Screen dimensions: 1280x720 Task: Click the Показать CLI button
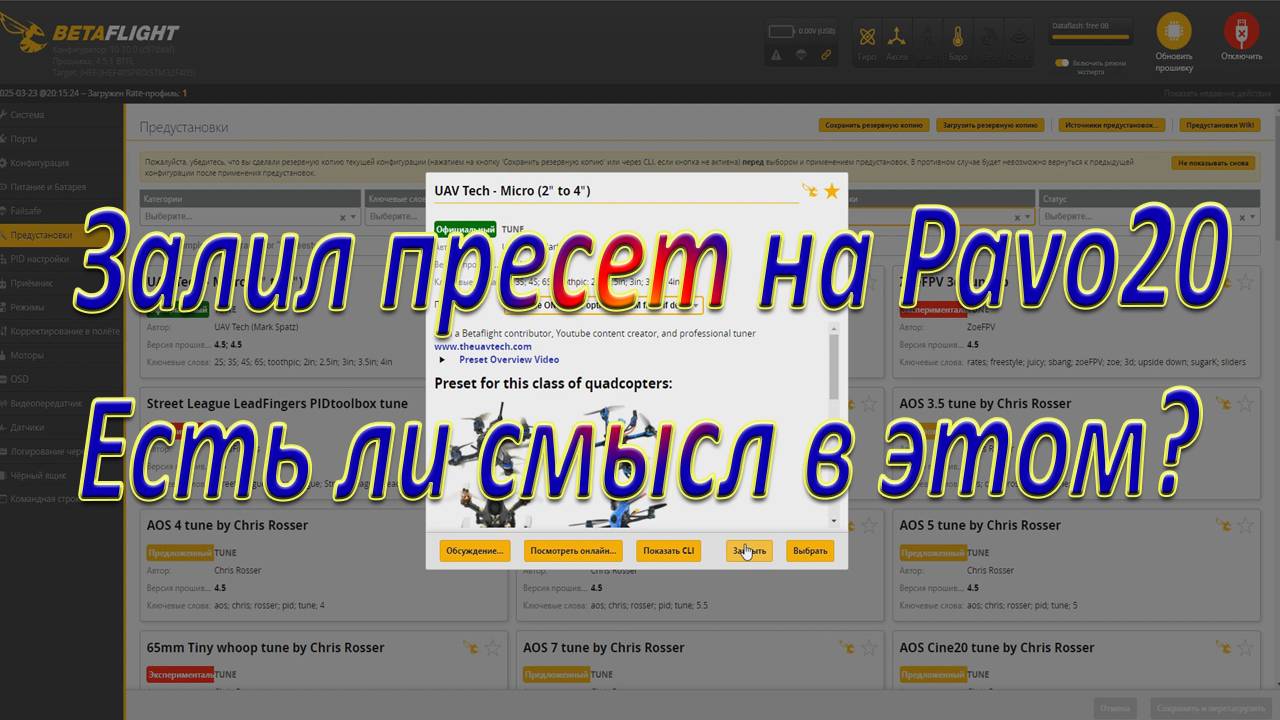[x=668, y=551]
